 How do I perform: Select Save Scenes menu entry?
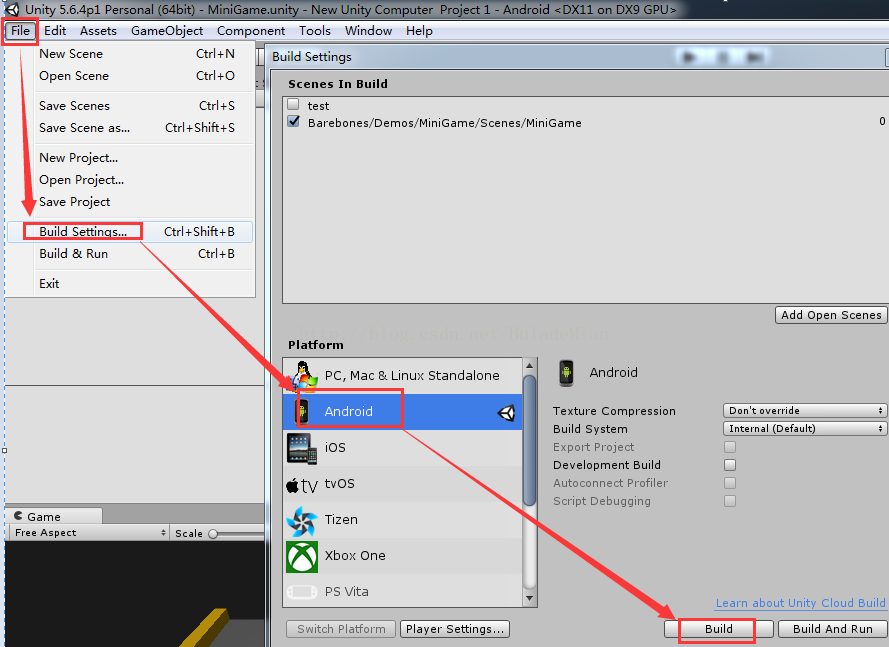(x=130, y=106)
